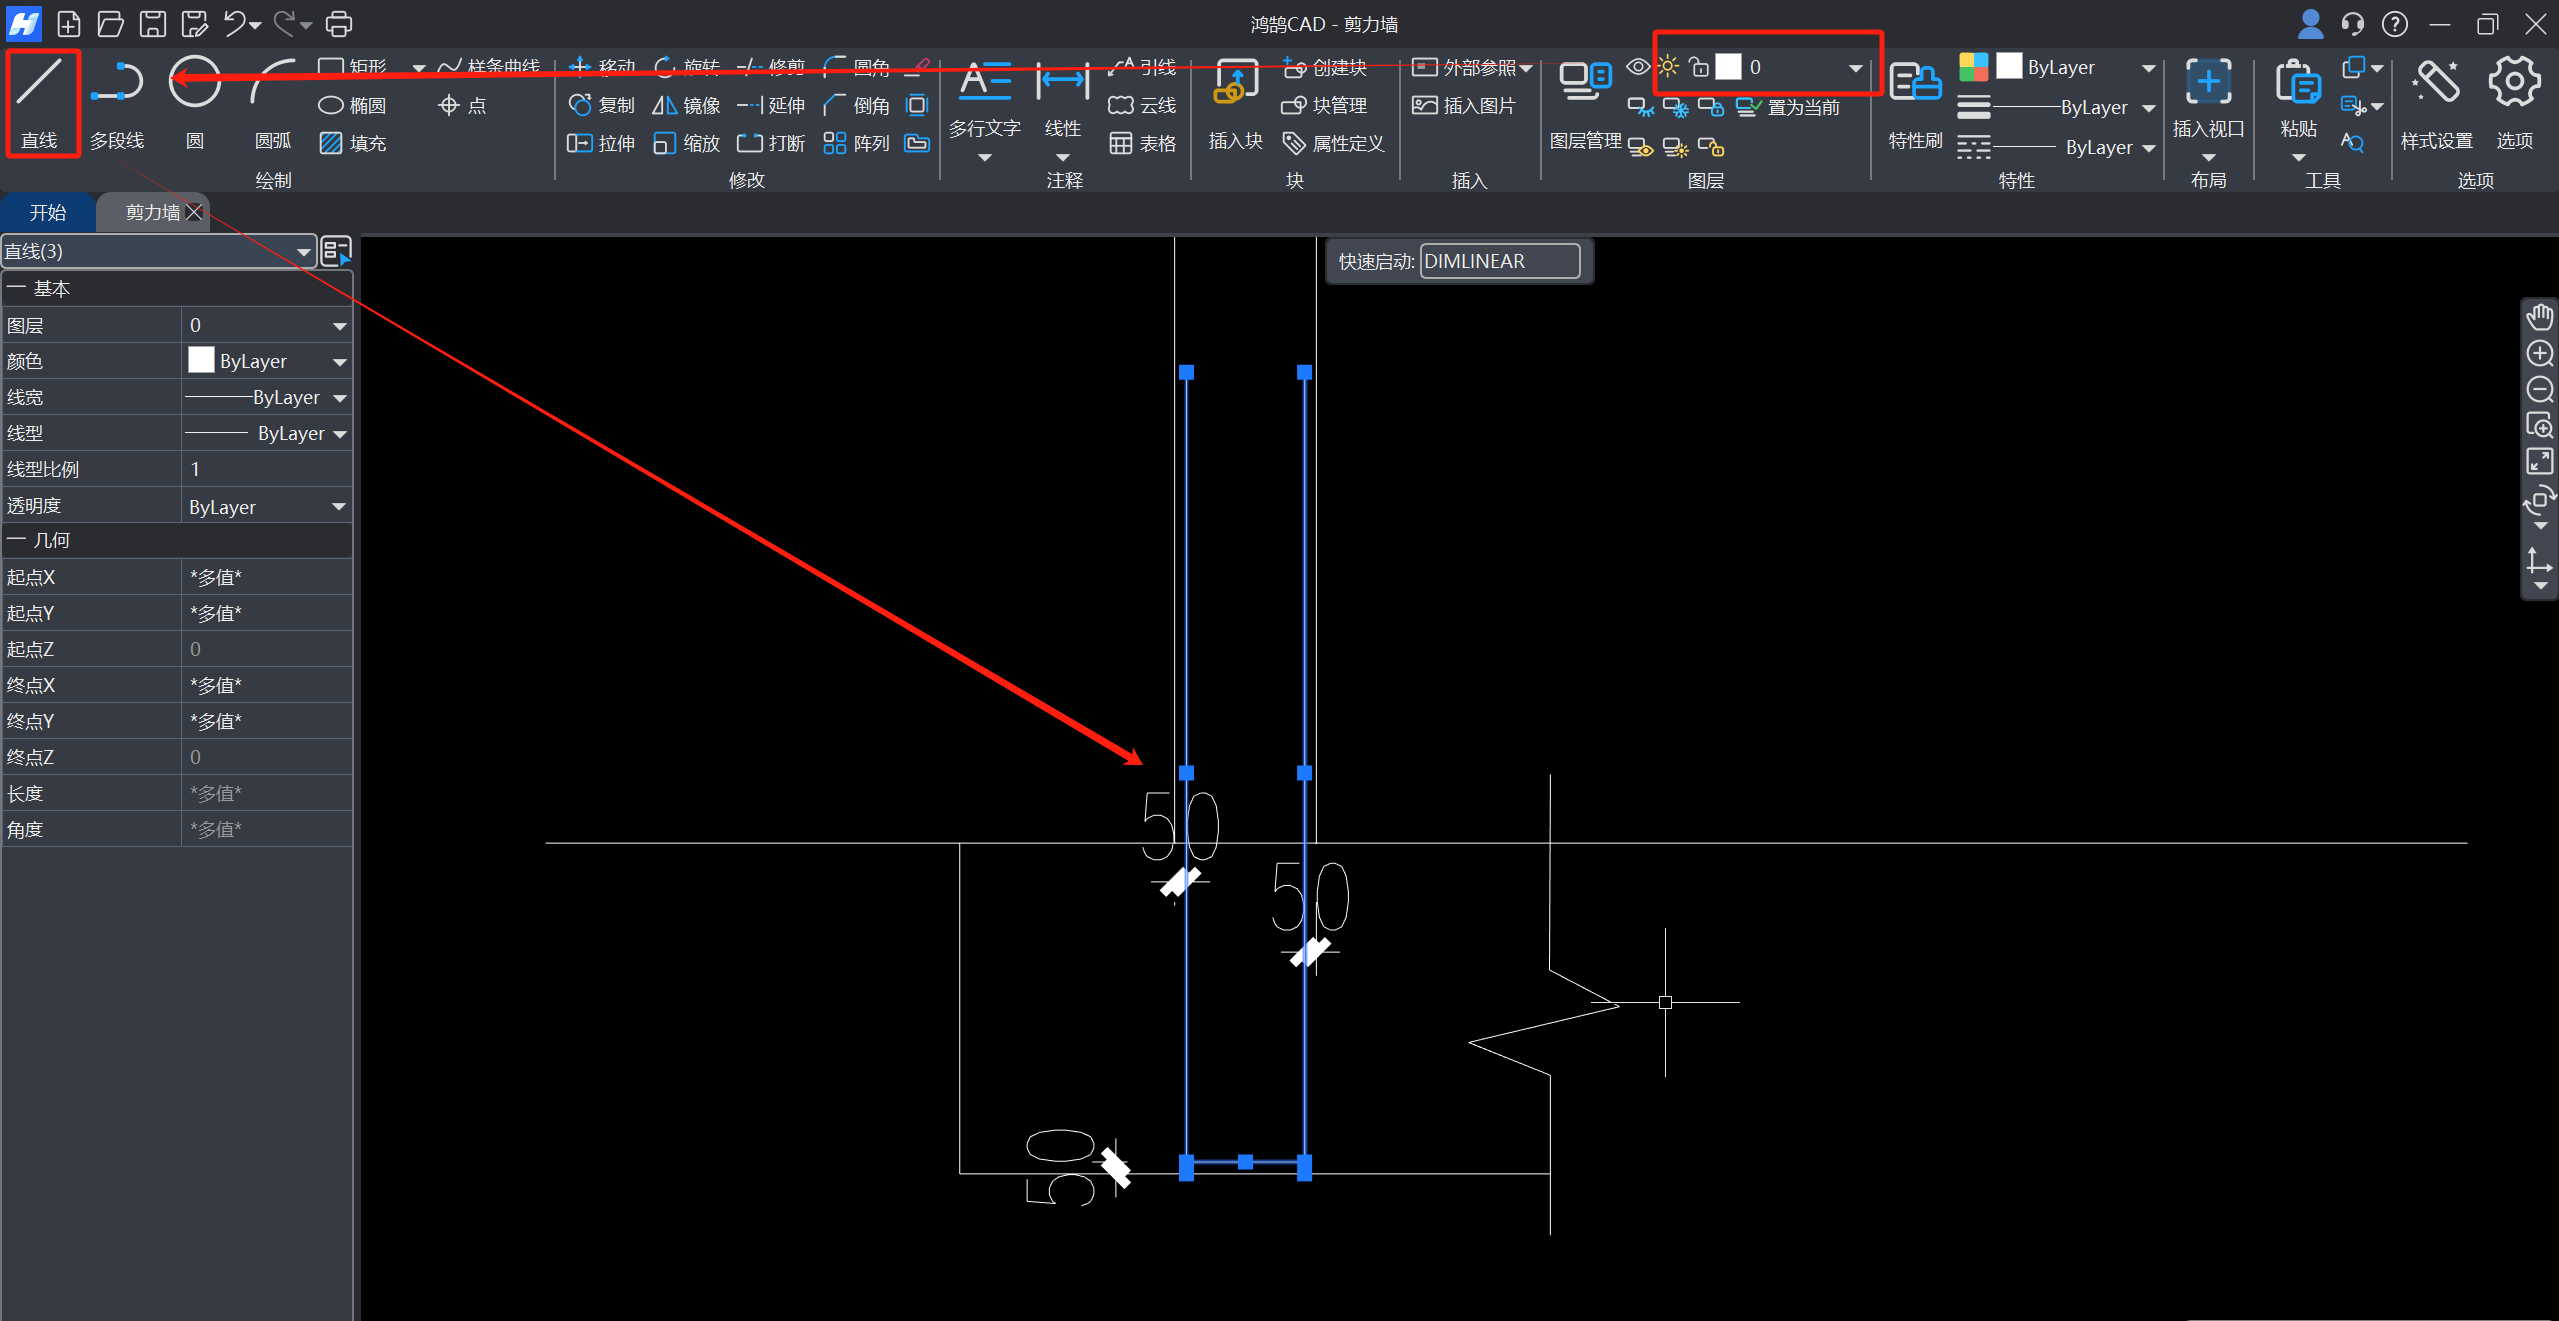The height and width of the screenshot is (1321, 2559).
Task: Select the 直线 line tool
Action: [40, 102]
